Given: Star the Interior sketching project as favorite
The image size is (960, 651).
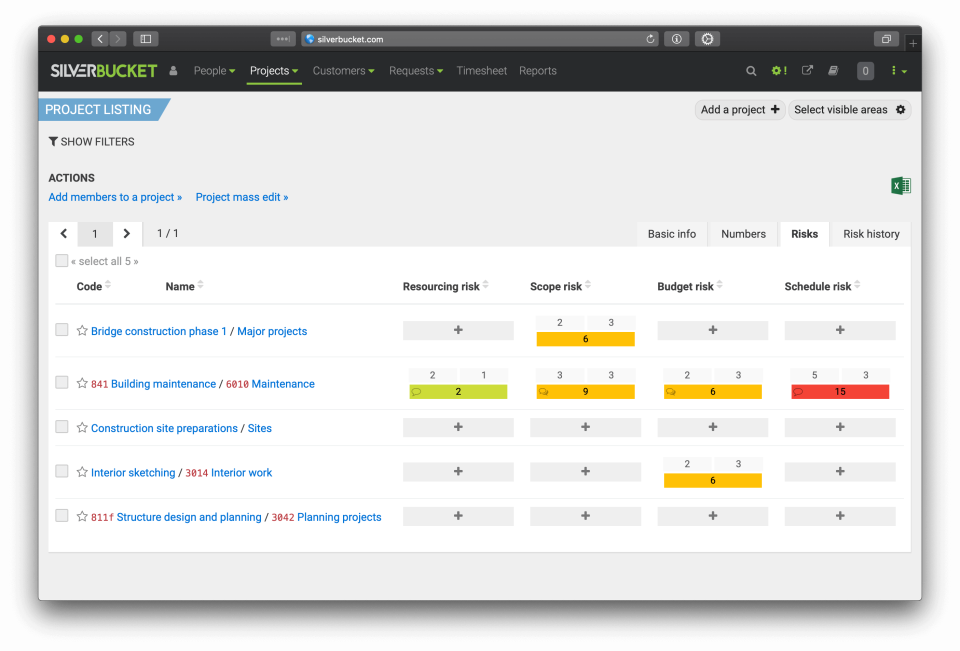Looking at the screenshot, I should [x=81, y=472].
